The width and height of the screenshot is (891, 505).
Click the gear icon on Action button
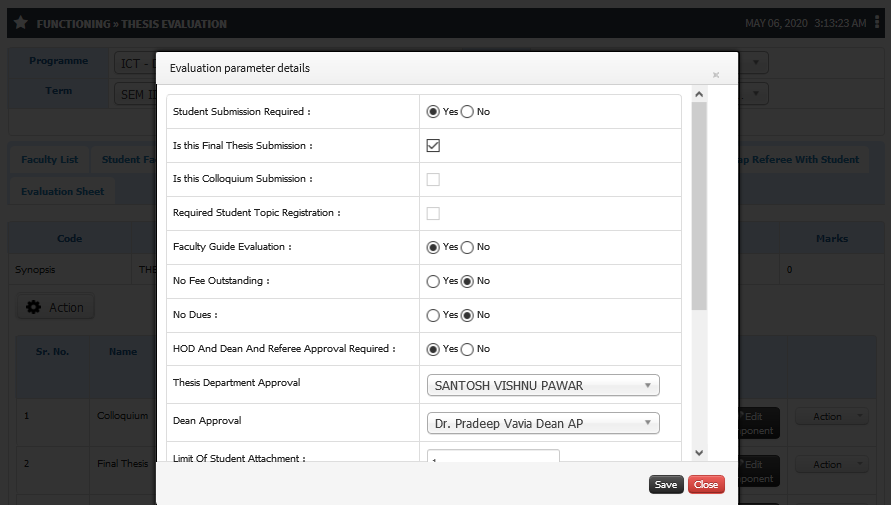pos(34,307)
